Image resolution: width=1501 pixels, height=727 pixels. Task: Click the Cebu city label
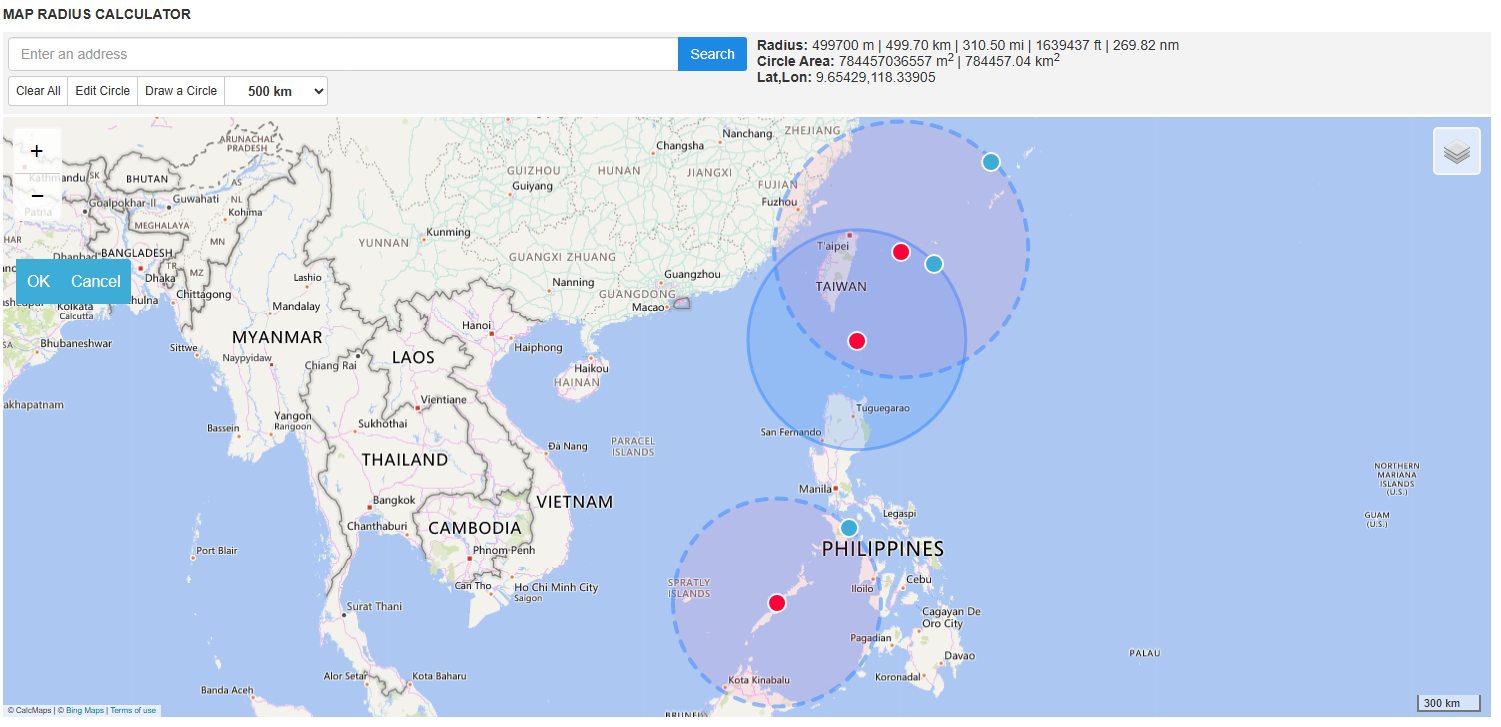coord(918,580)
